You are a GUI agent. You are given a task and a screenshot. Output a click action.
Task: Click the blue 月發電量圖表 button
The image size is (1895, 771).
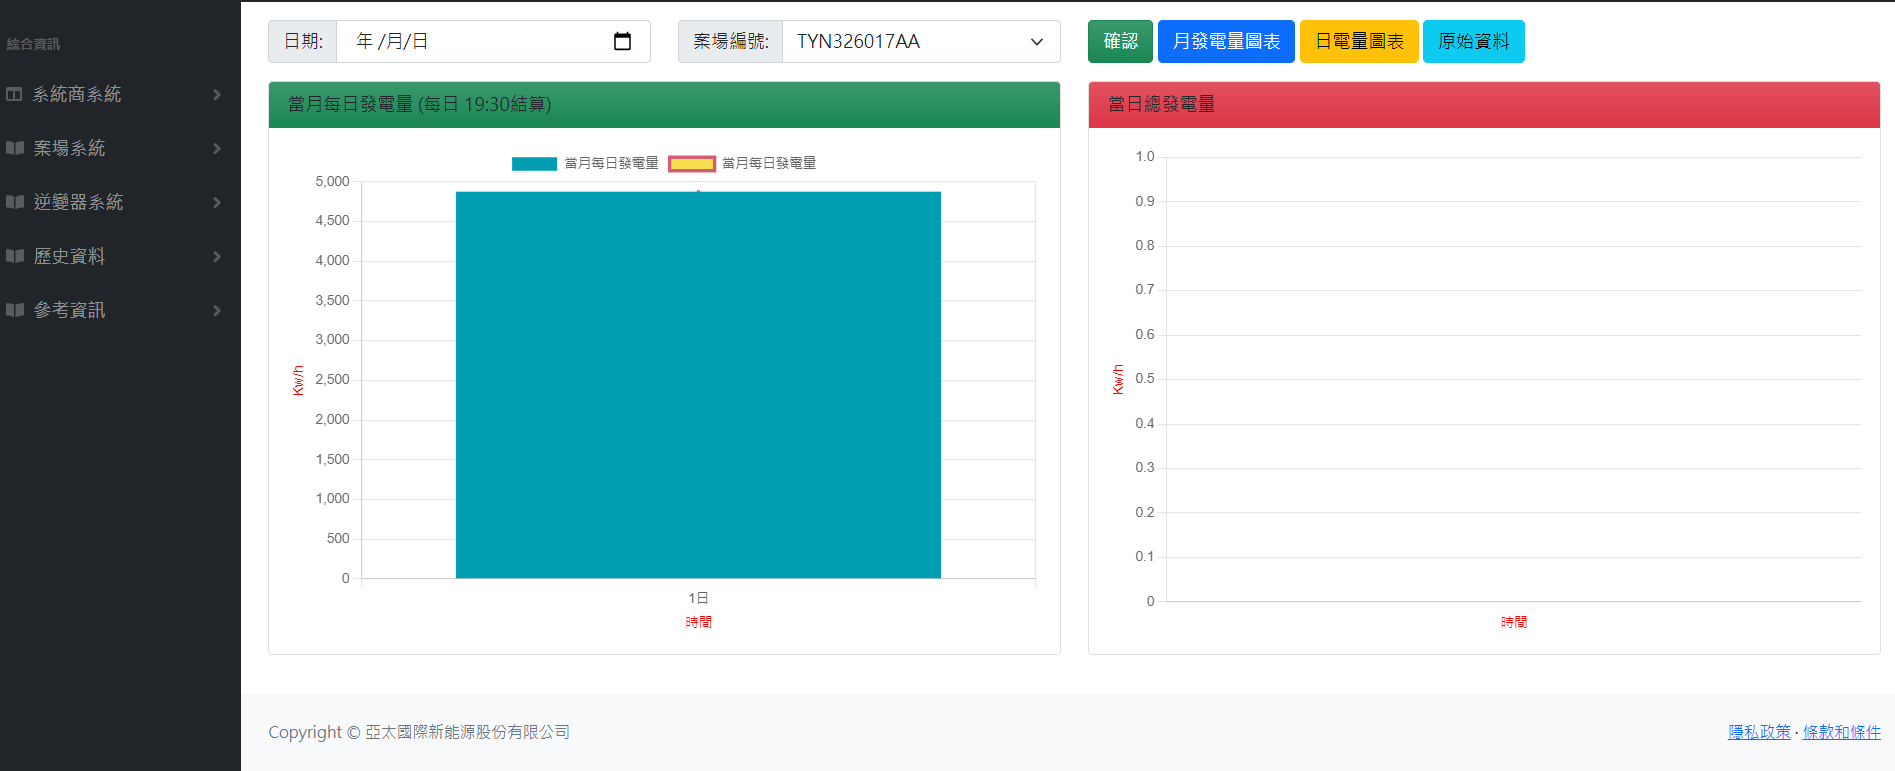coord(1226,41)
